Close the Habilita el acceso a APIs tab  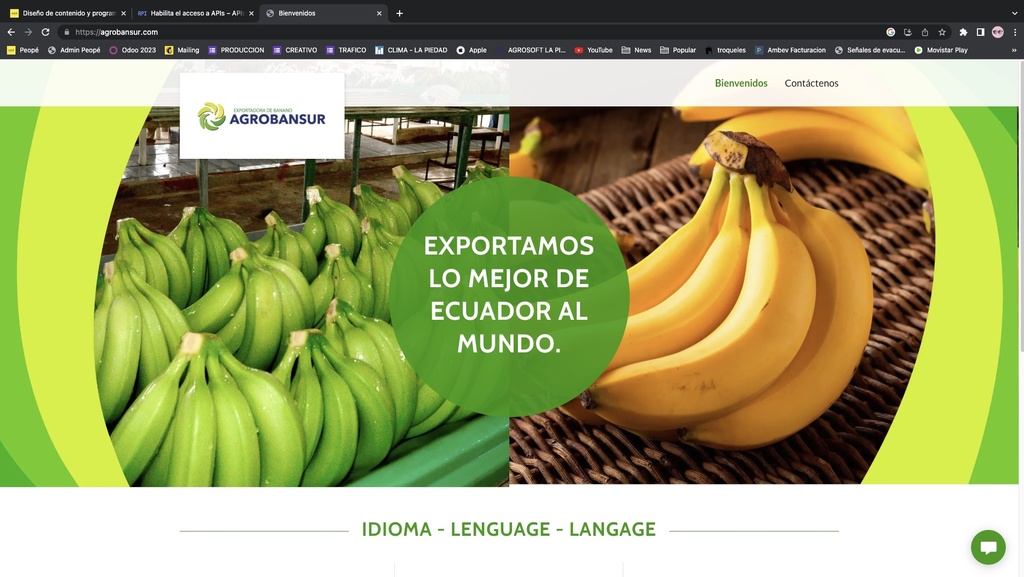(251, 13)
